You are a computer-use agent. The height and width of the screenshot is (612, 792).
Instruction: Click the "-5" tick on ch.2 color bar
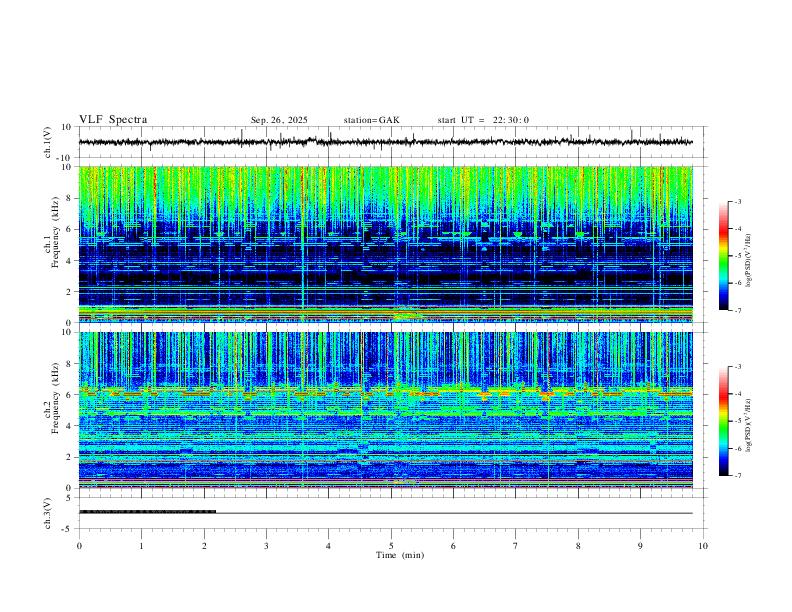pyautogui.click(x=738, y=421)
